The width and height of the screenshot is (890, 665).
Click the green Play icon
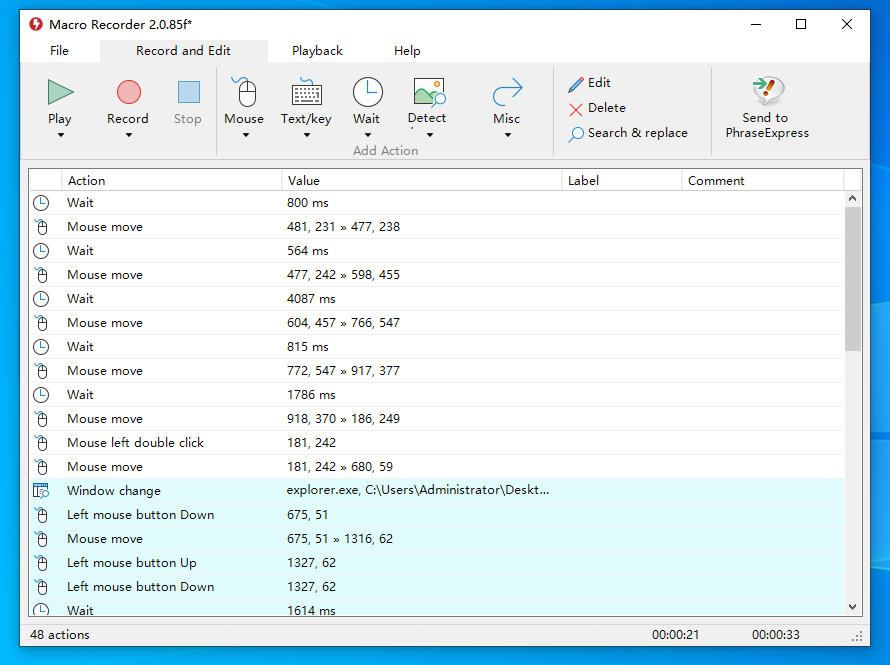point(60,92)
